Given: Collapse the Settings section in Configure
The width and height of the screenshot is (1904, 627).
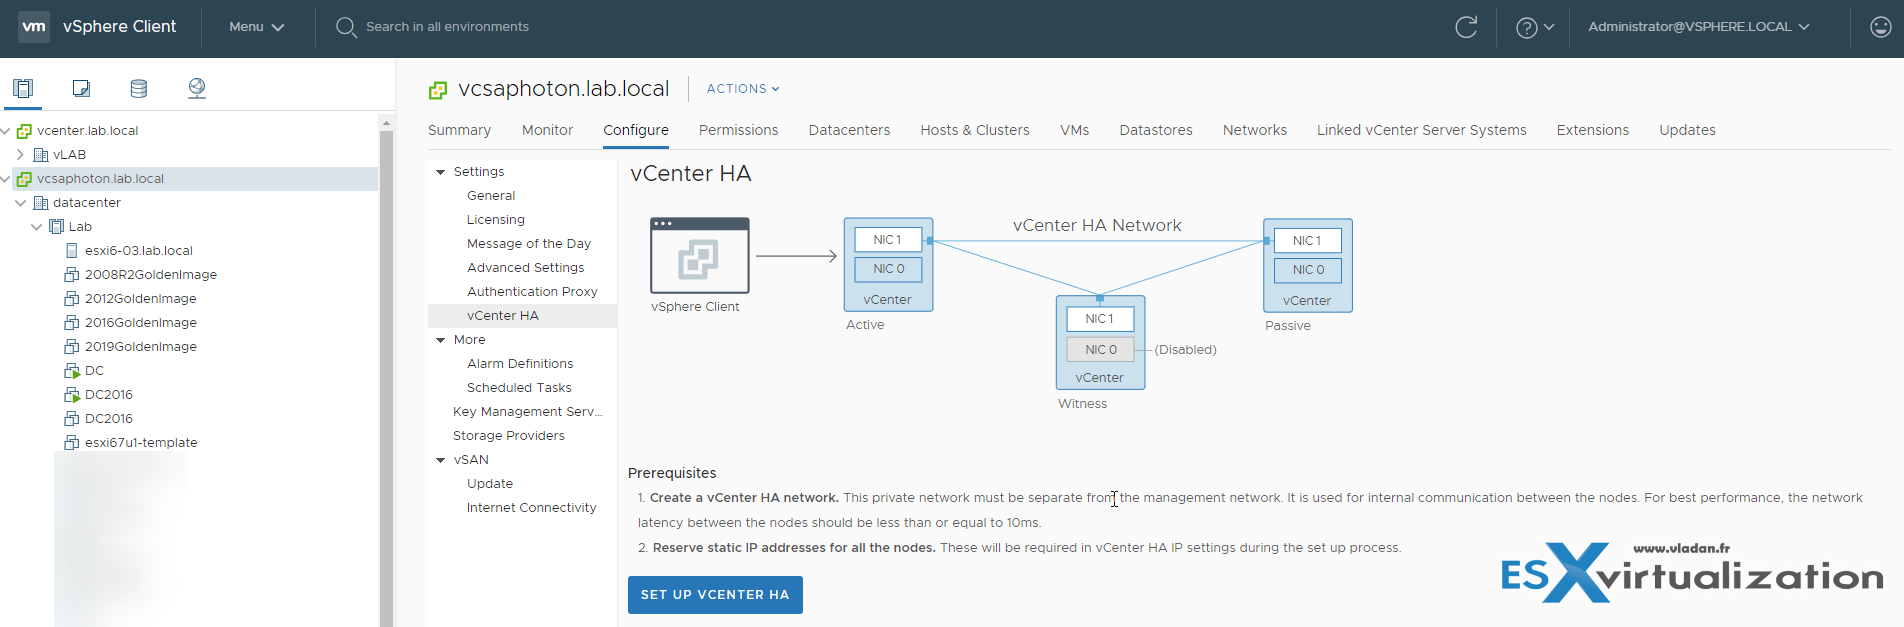Looking at the screenshot, I should point(440,172).
